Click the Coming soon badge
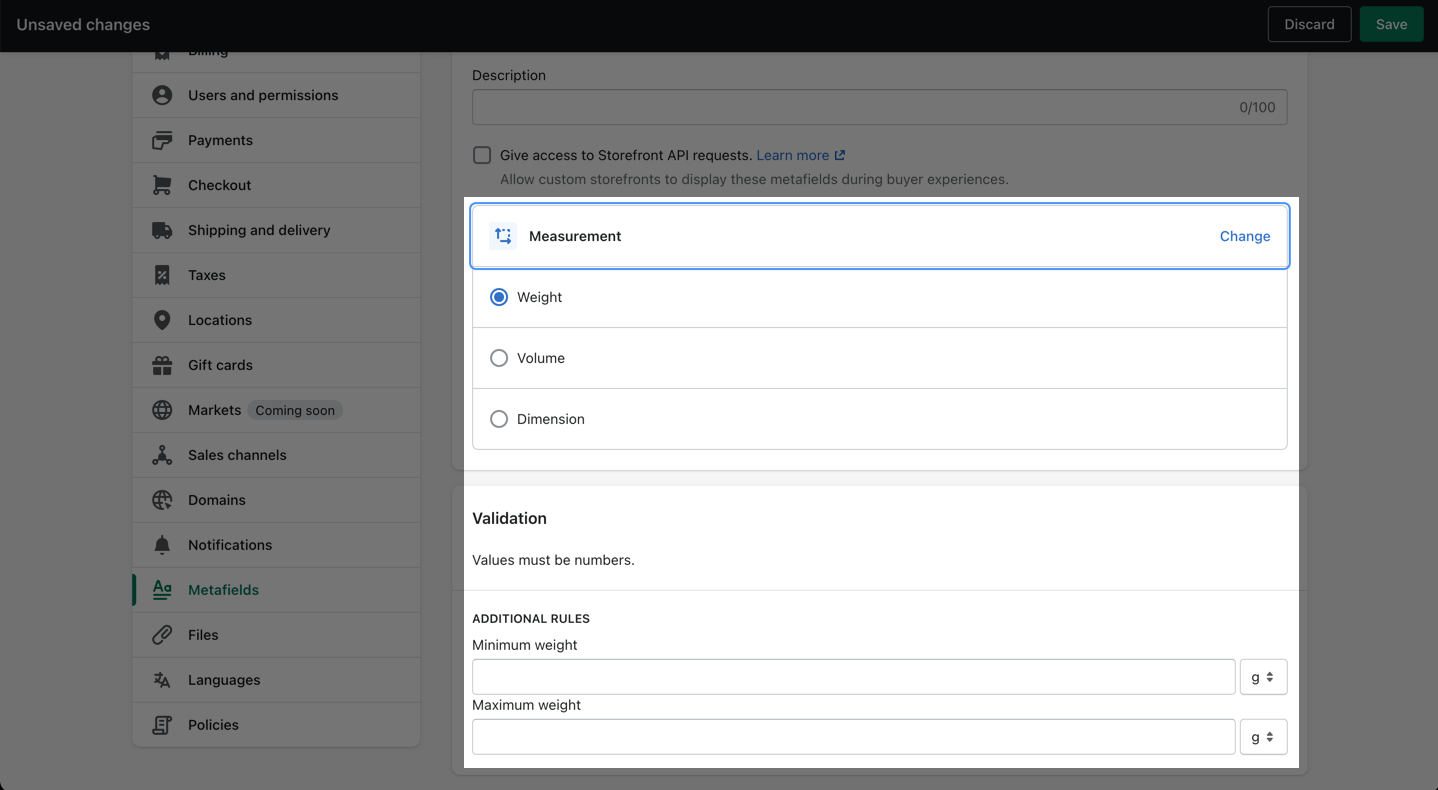Image resolution: width=1438 pixels, height=790 pixels. 295,410
